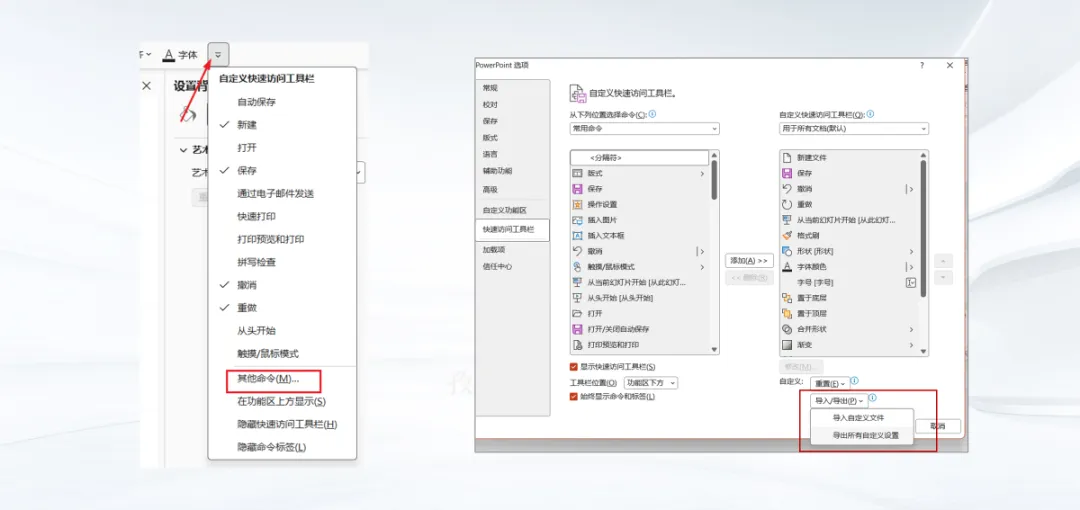The image size is (1080, 510).
Task: Open the 重置 dropdown button
Action: 829,383
